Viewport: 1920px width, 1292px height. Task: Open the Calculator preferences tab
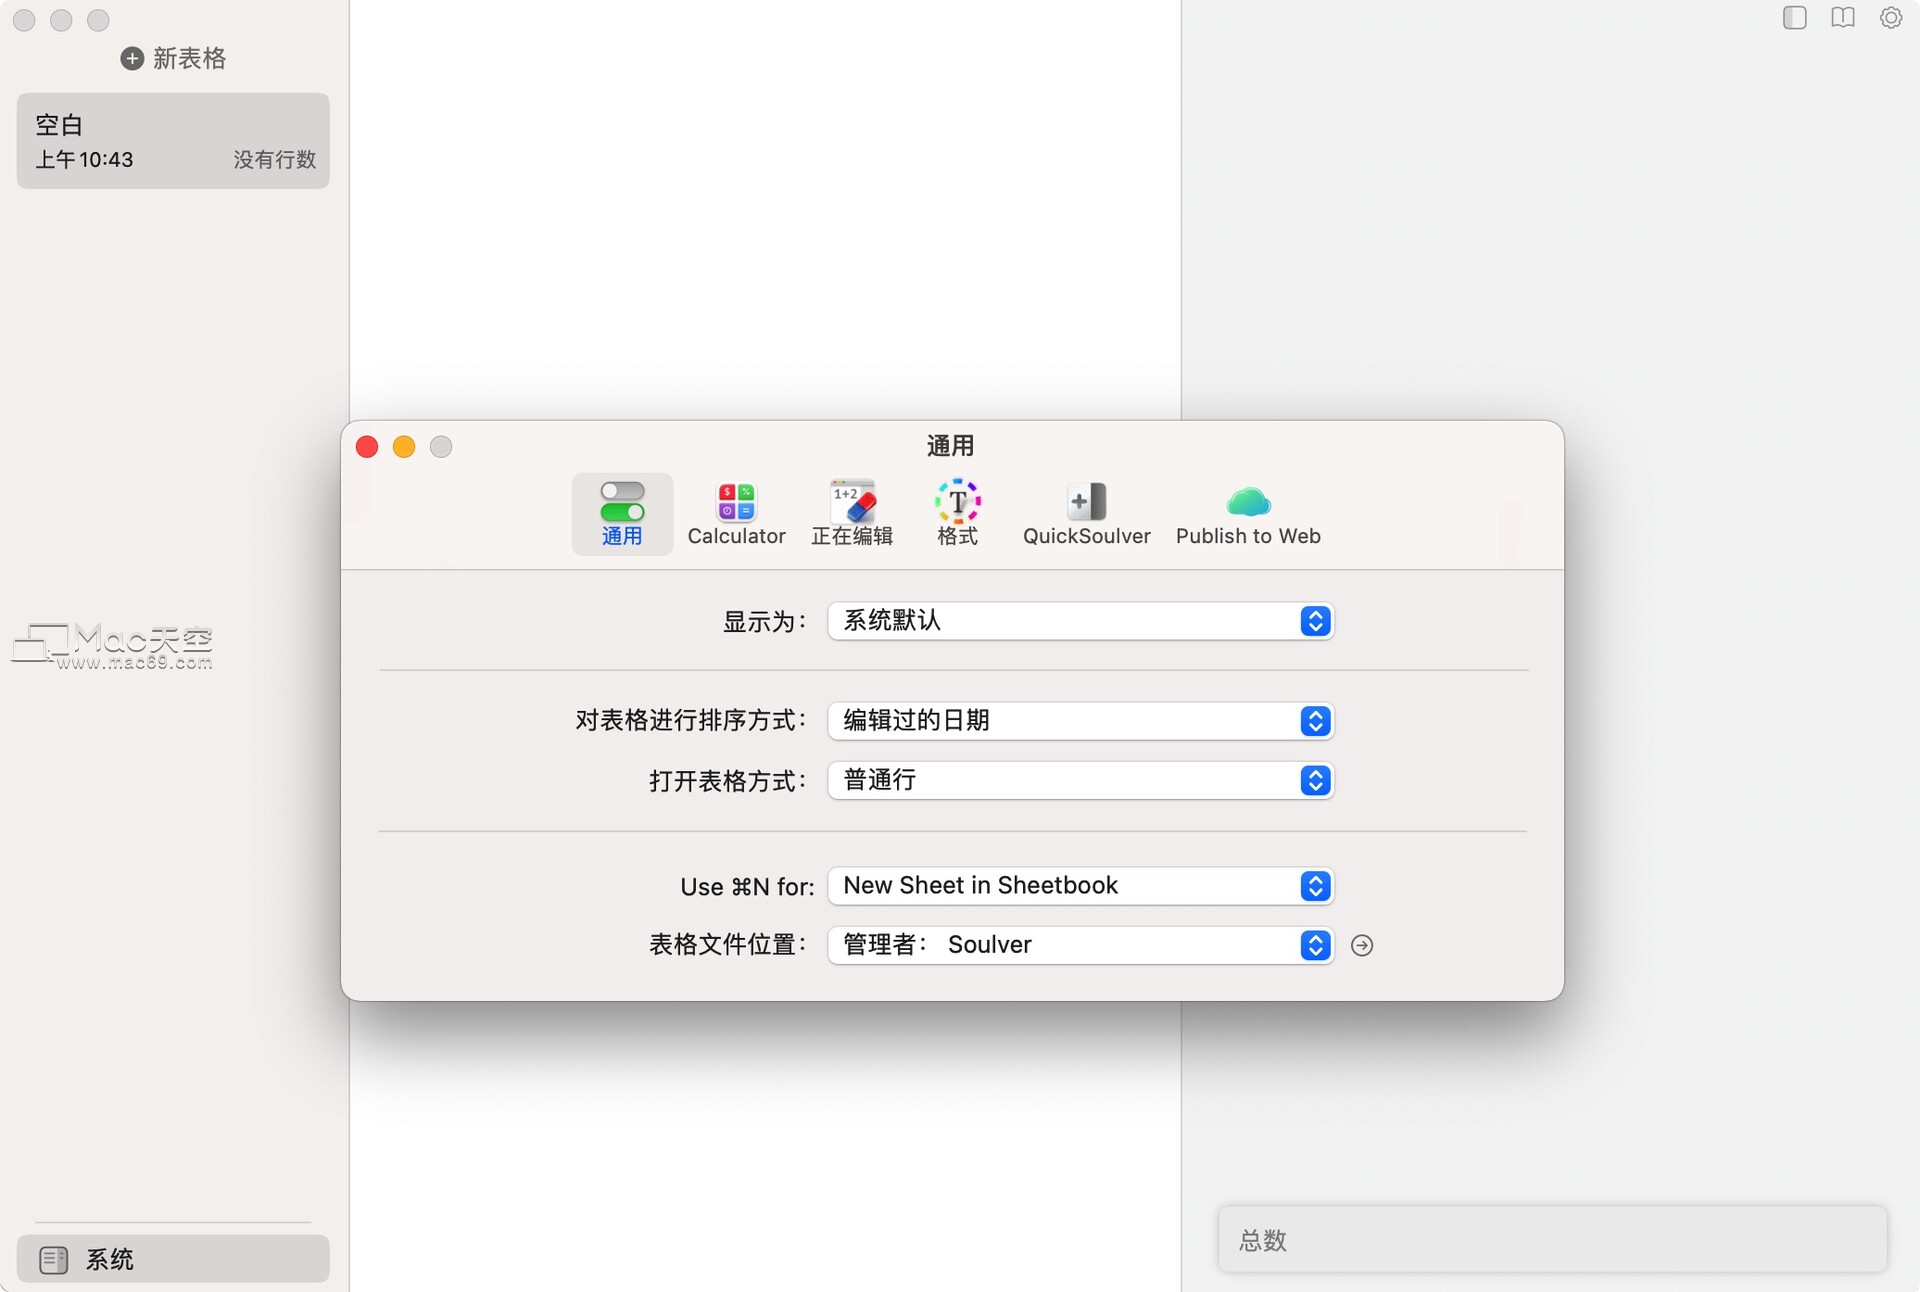[736, 514]
